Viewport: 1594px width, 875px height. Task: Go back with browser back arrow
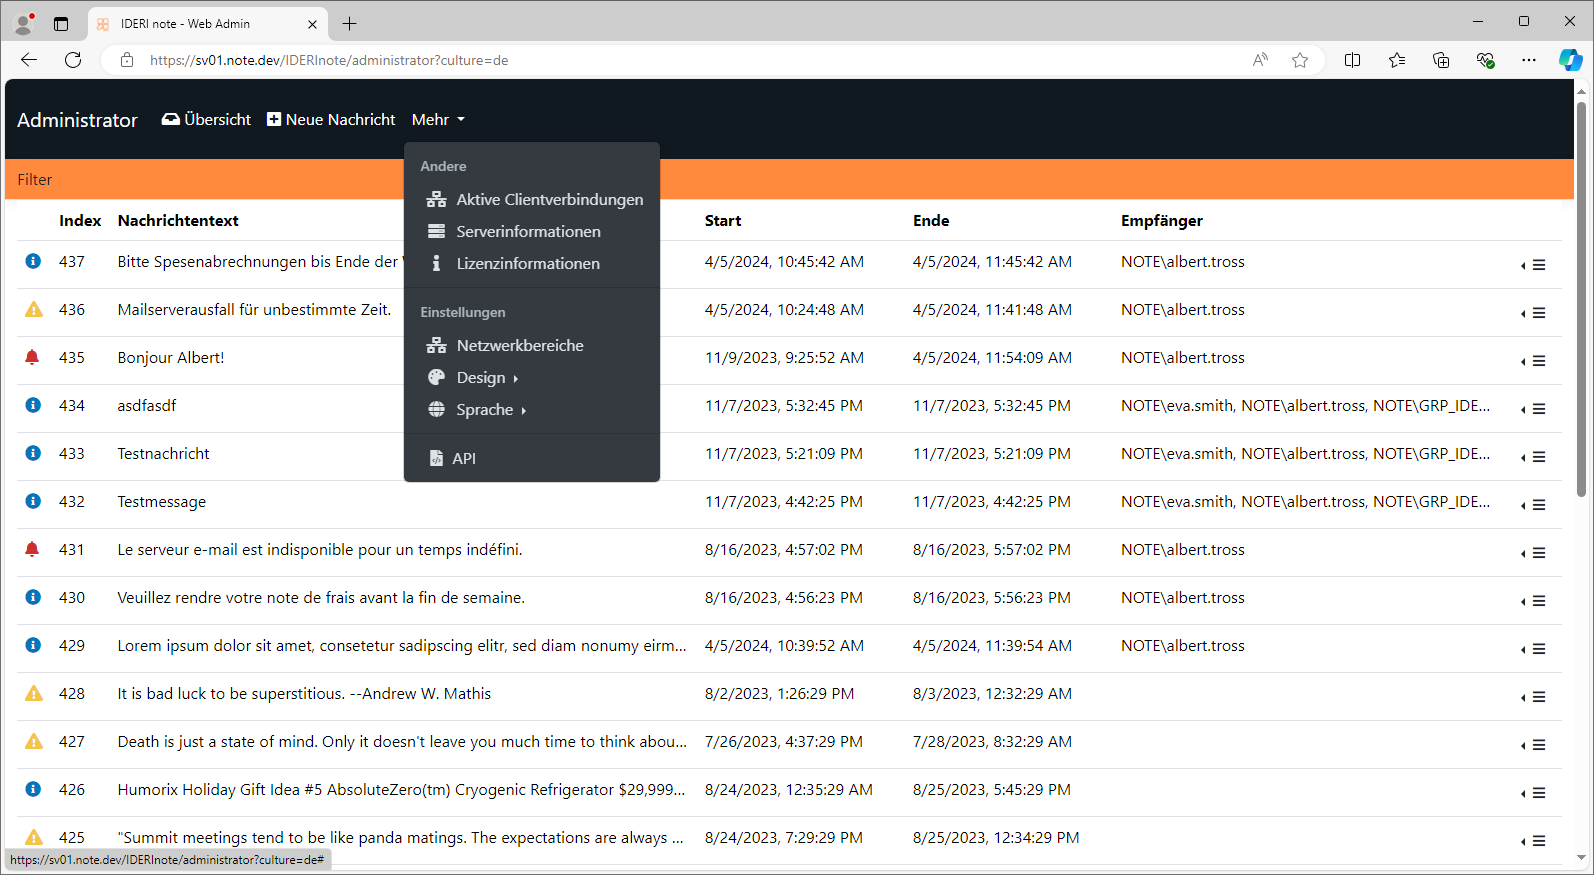(x=29, y=60)
